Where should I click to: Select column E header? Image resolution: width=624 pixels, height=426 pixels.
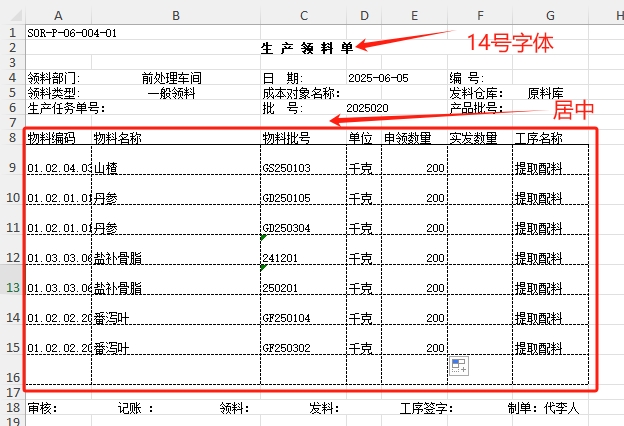pyautogui.click(x=415, y=16)
